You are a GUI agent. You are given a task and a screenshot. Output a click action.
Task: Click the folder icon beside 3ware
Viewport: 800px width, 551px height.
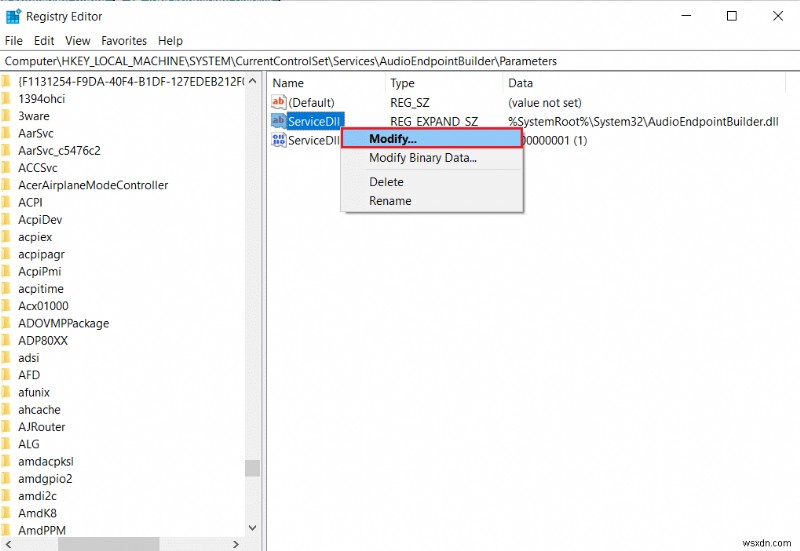coord(6,116)
